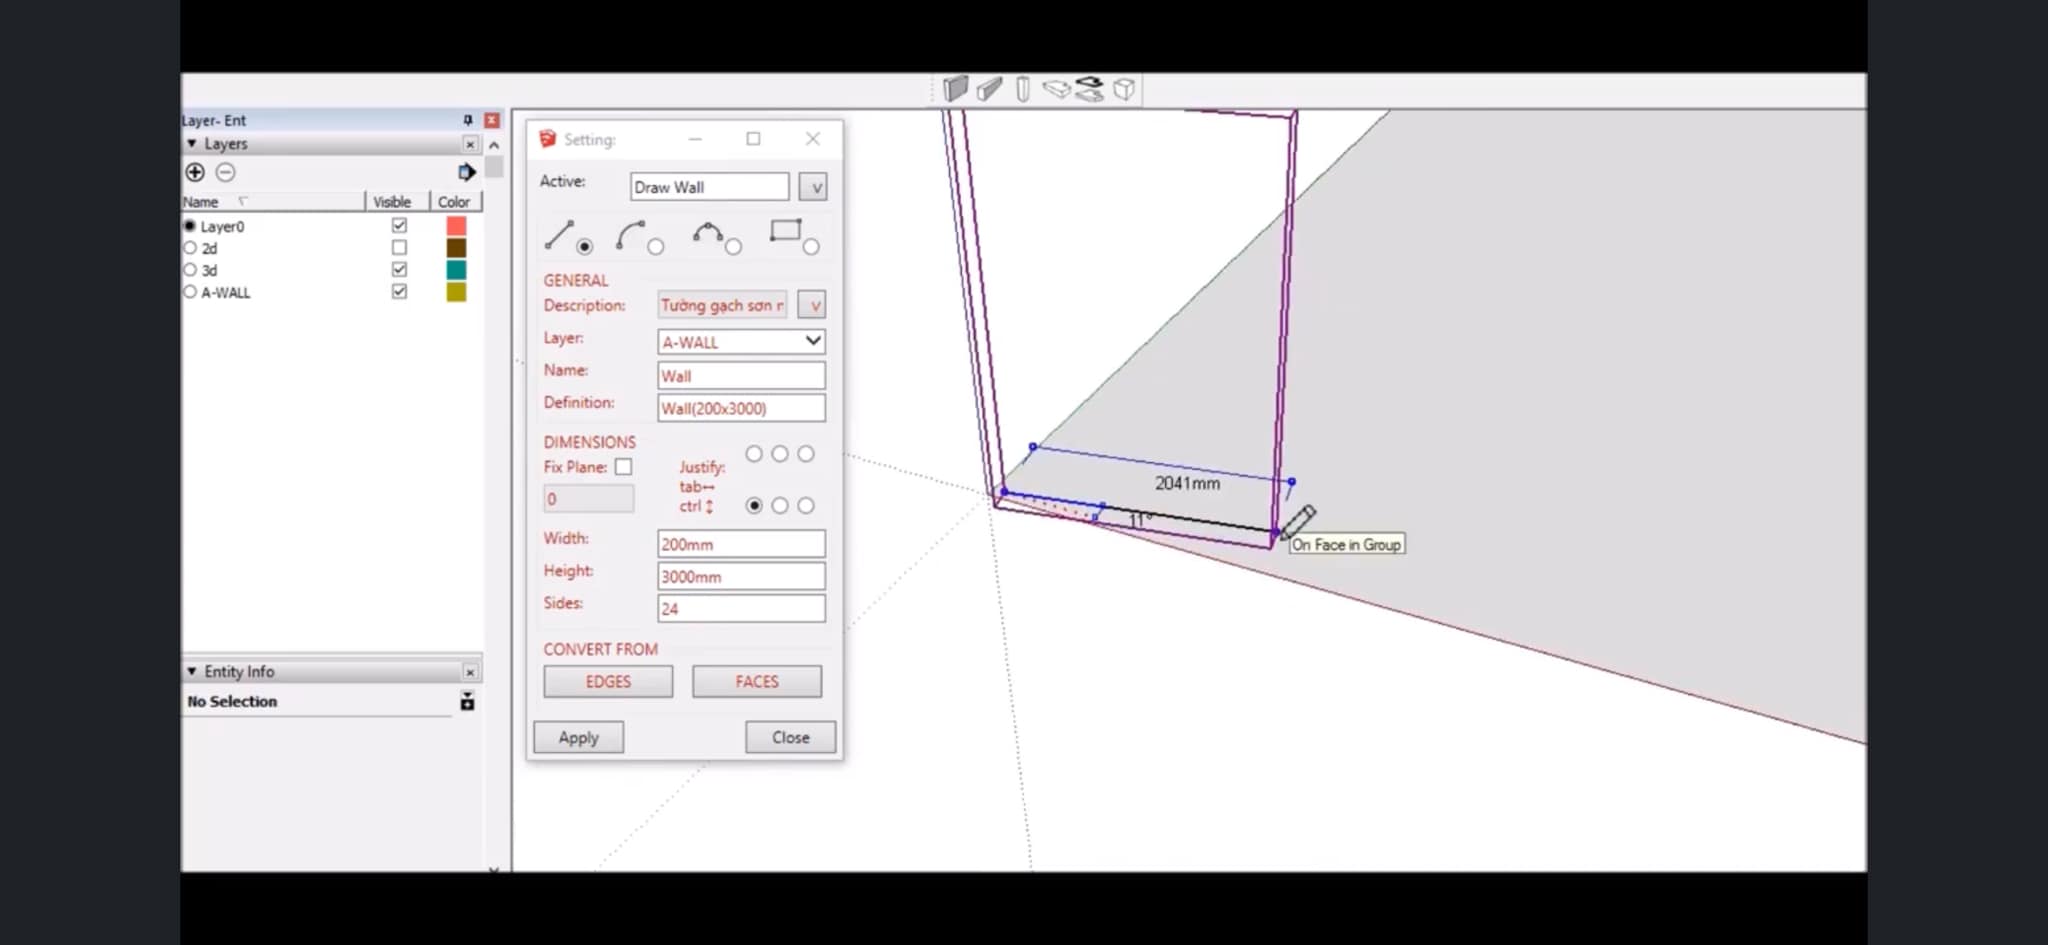The width and height of the screenshot is (2048, 945).
Task: Open the Active tool dropdown button
Action: (813, 187)
